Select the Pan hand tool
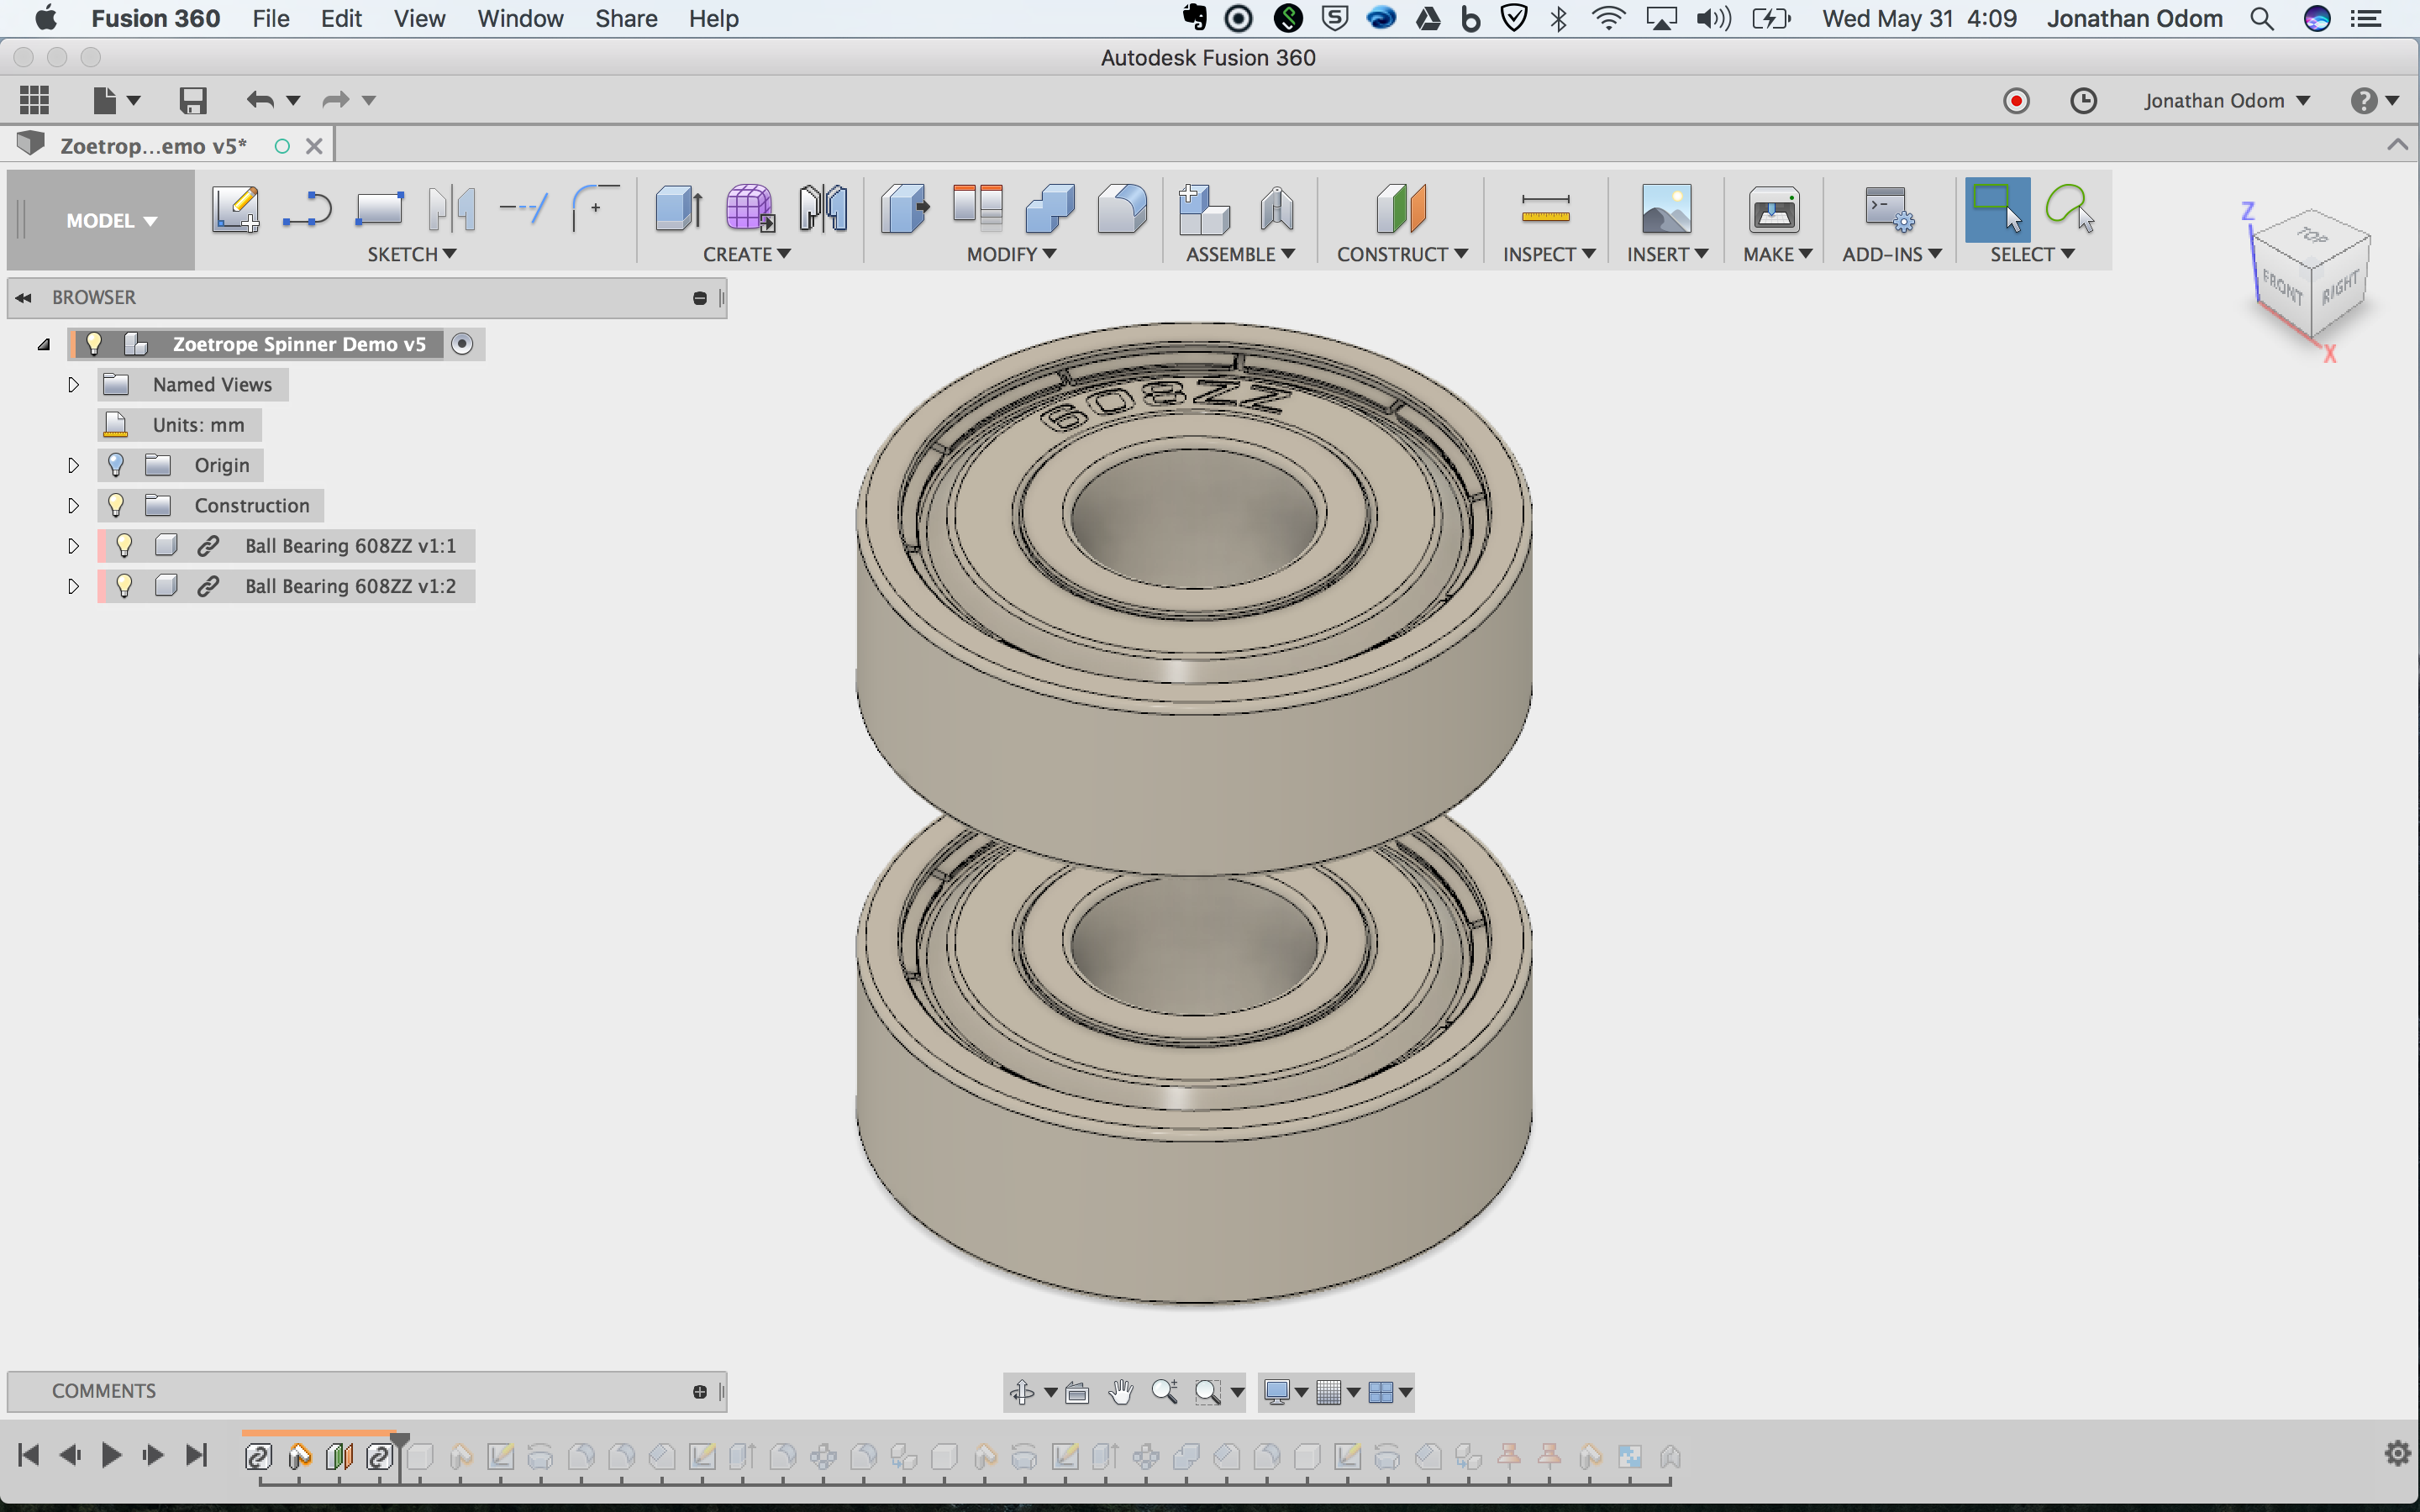Screen dimensions: 2420x1512 point(1121,1391)
